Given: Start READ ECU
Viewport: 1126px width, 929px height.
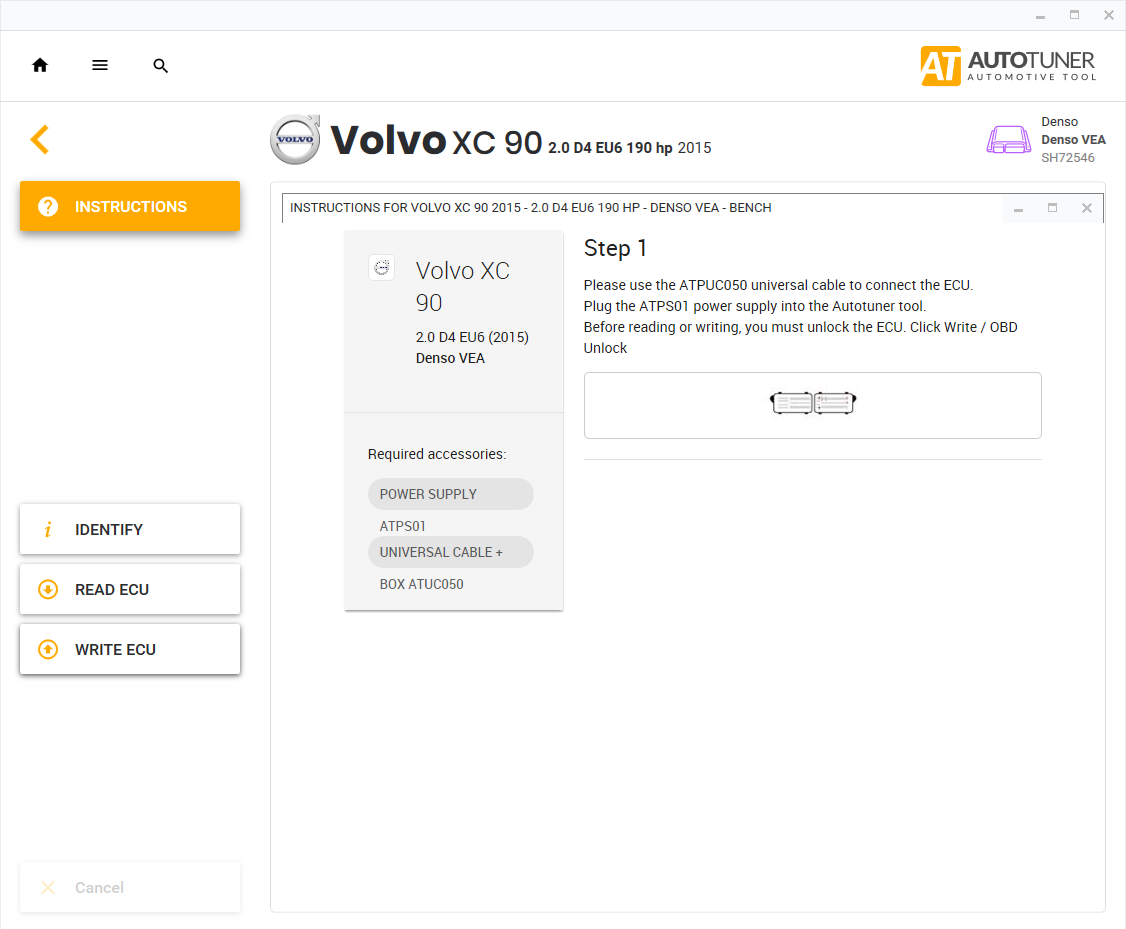Looking at the screenshot, I should click(x=130, y=589).
